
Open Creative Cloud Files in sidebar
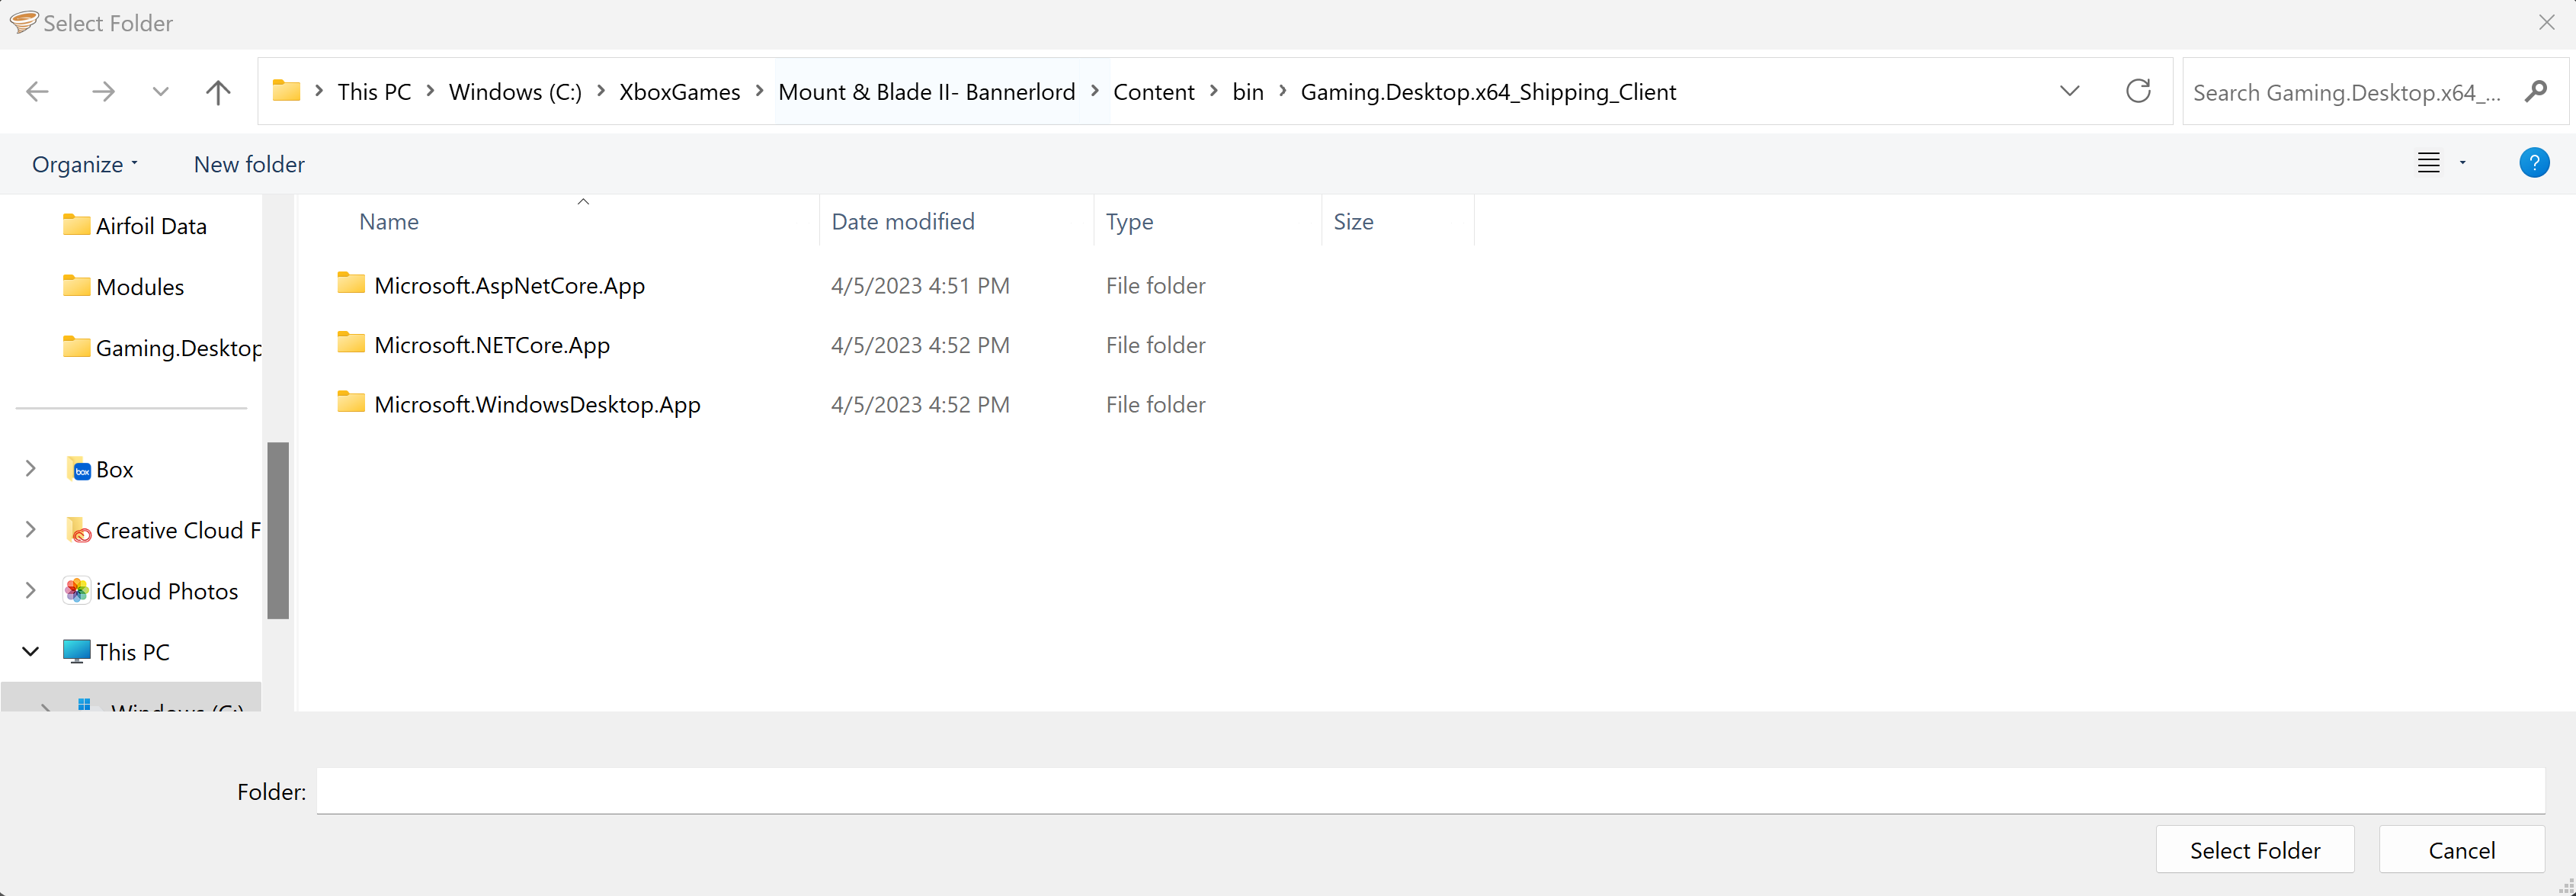click(175, 530)
